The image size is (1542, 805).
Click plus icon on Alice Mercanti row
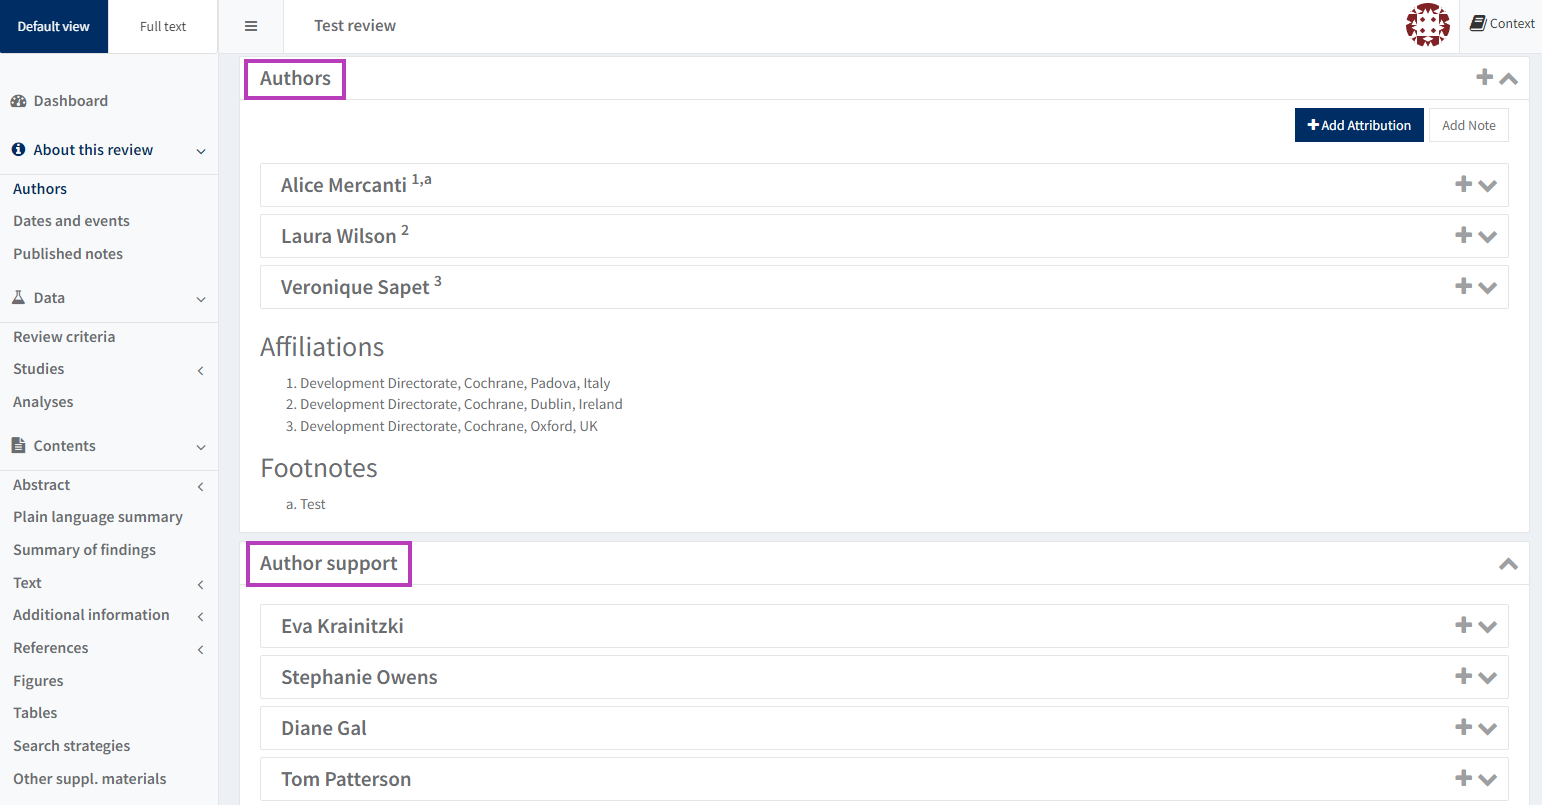(x=1463, y=184)
